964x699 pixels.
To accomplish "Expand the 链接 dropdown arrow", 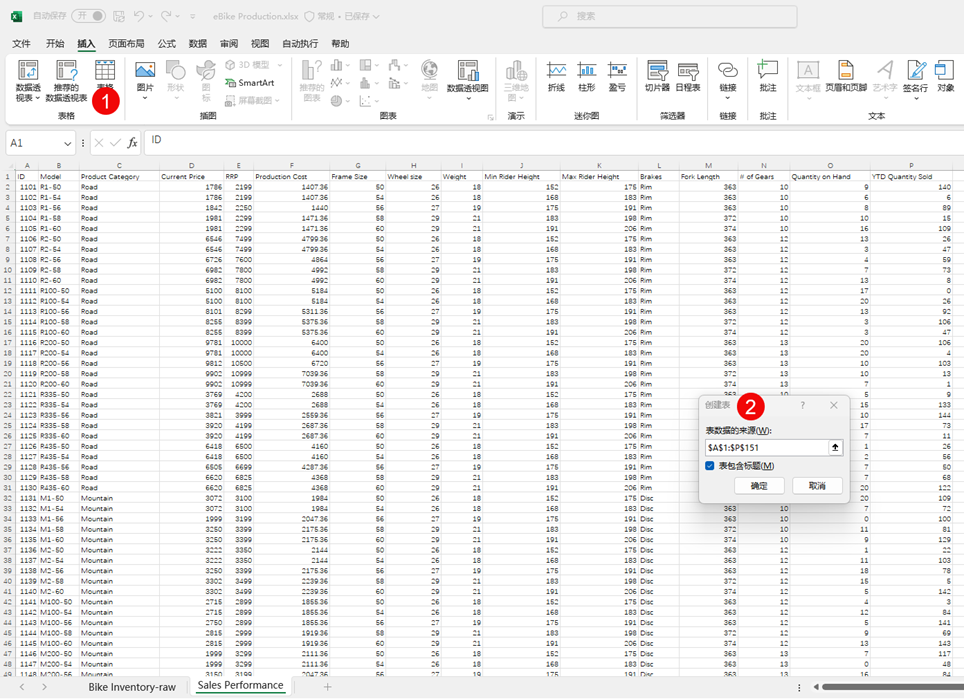I will tap(728, 98).
